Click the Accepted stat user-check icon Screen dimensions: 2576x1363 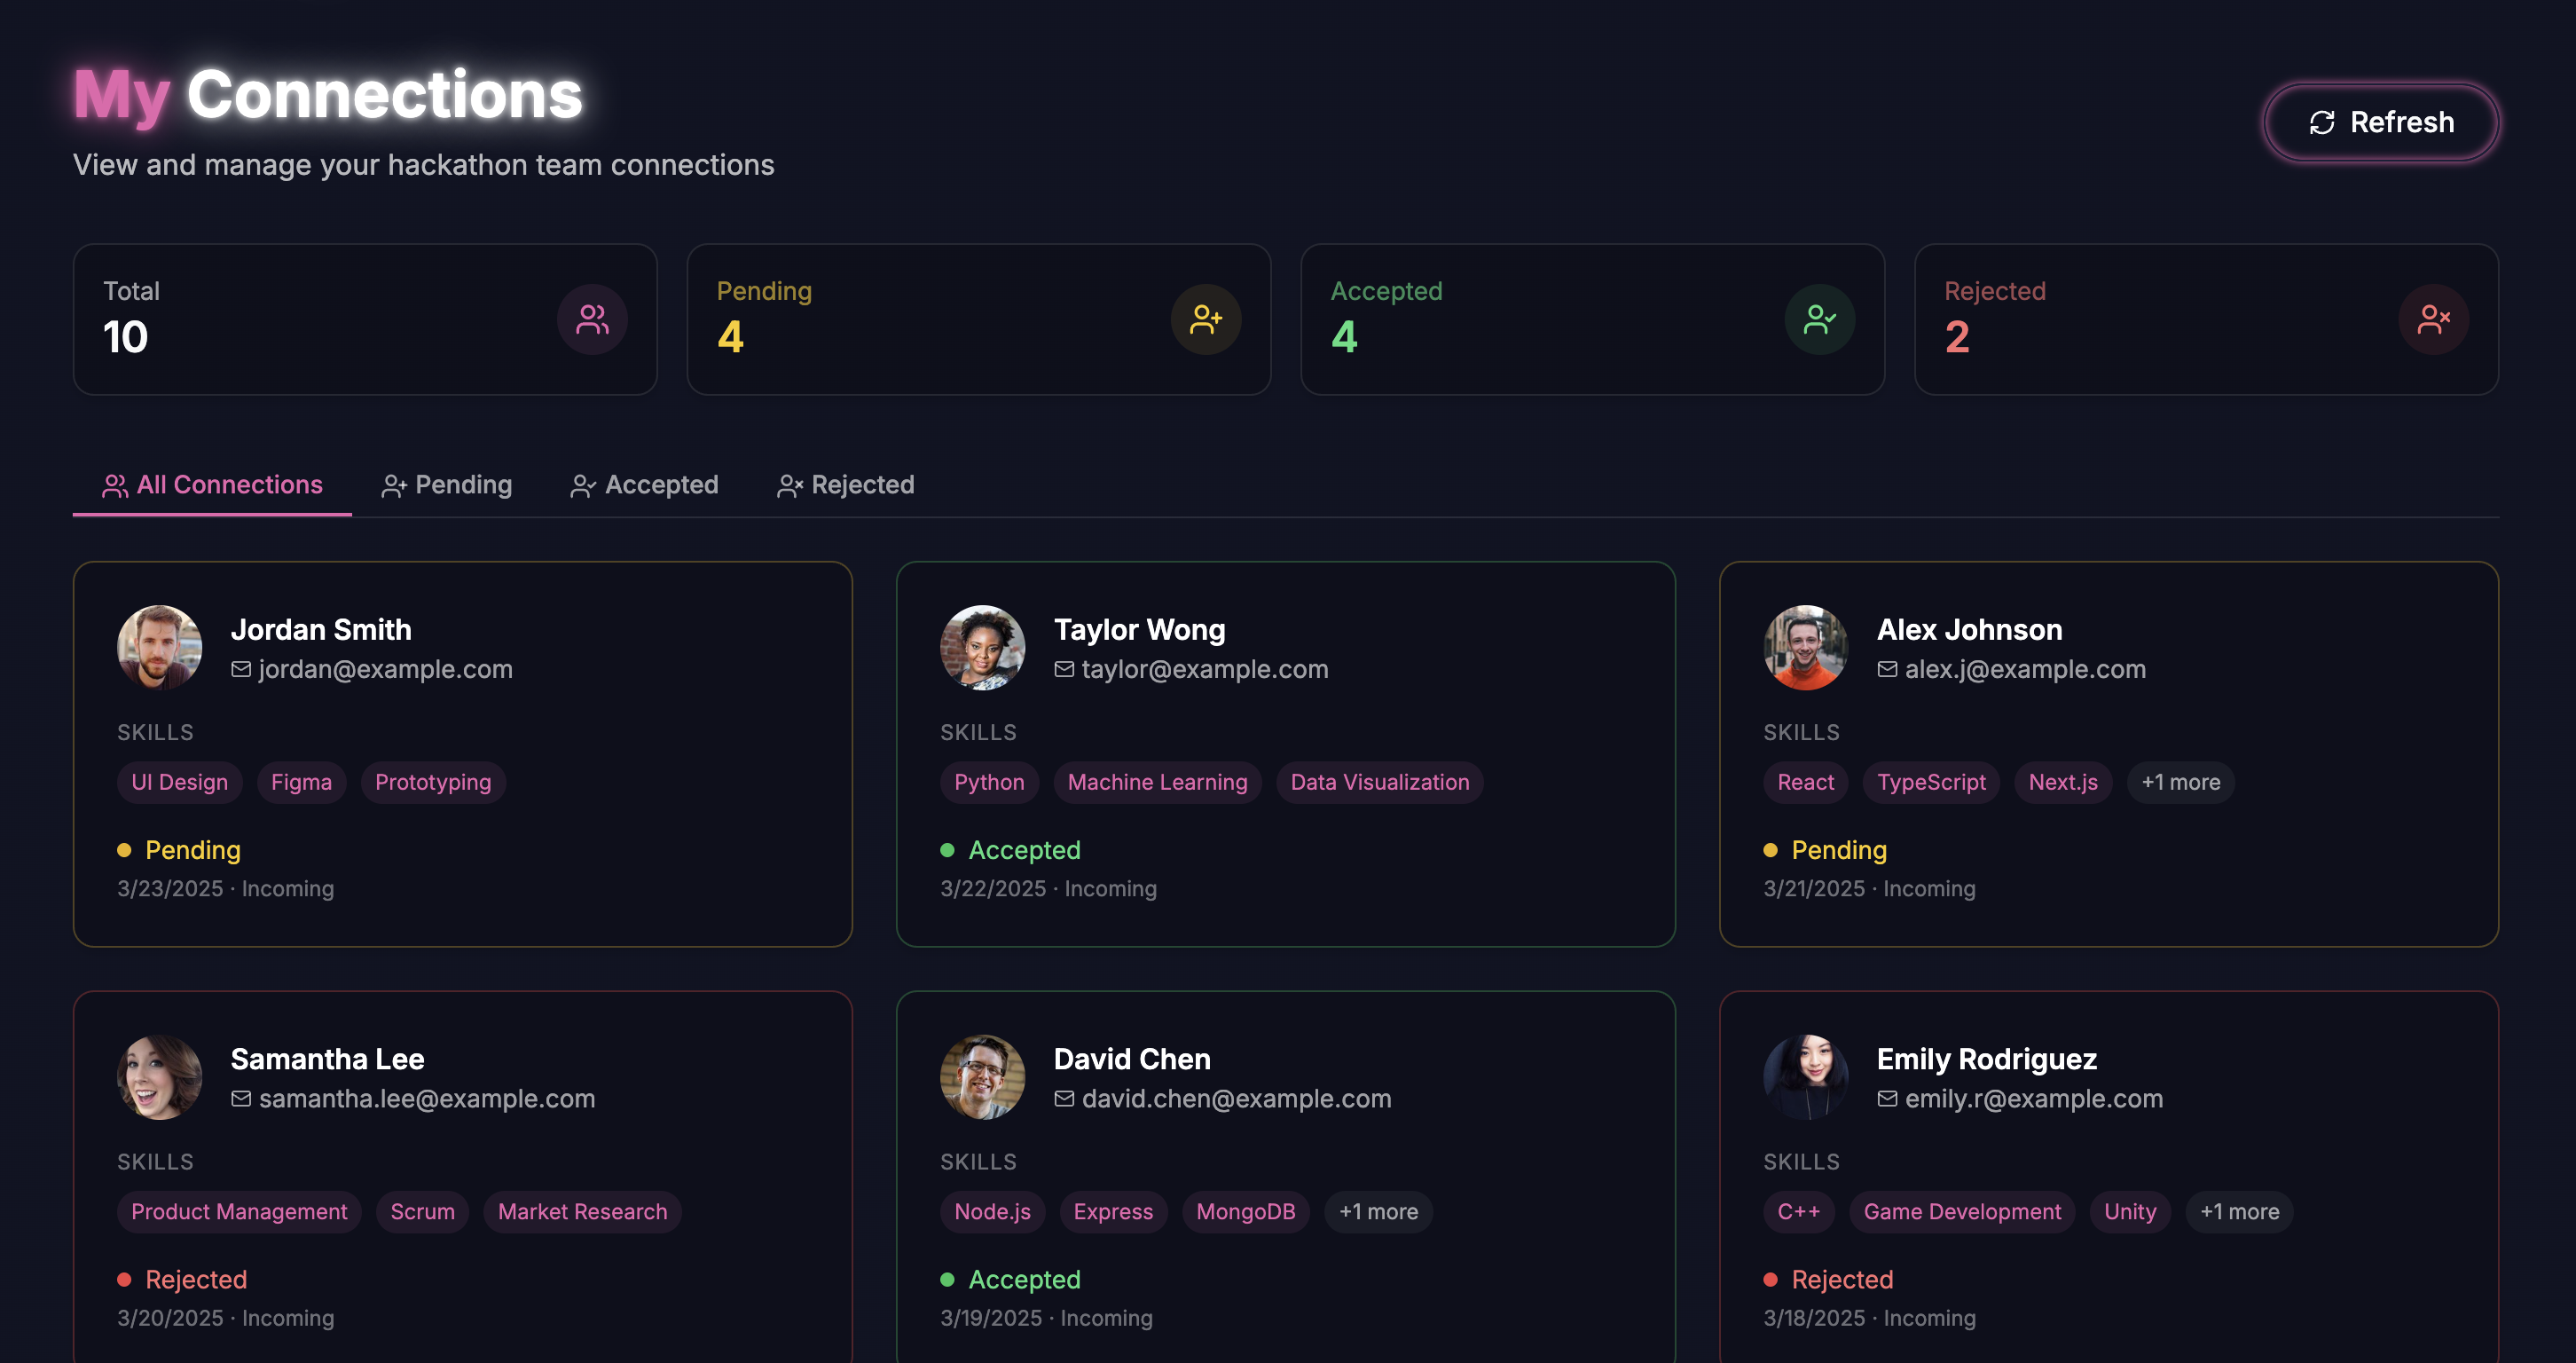point(1819,320)
